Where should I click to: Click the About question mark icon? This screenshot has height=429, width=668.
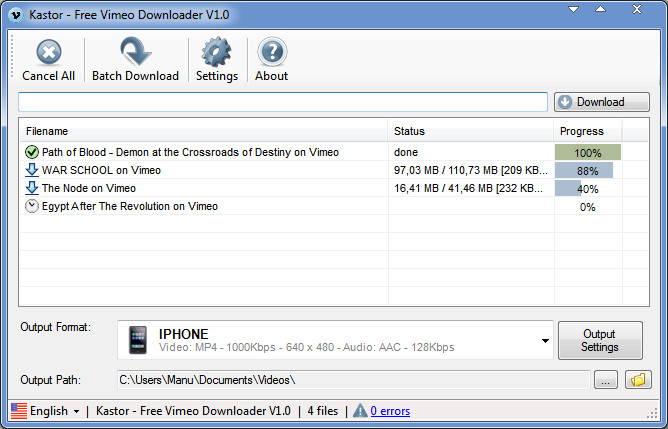[x=271, y=53]
